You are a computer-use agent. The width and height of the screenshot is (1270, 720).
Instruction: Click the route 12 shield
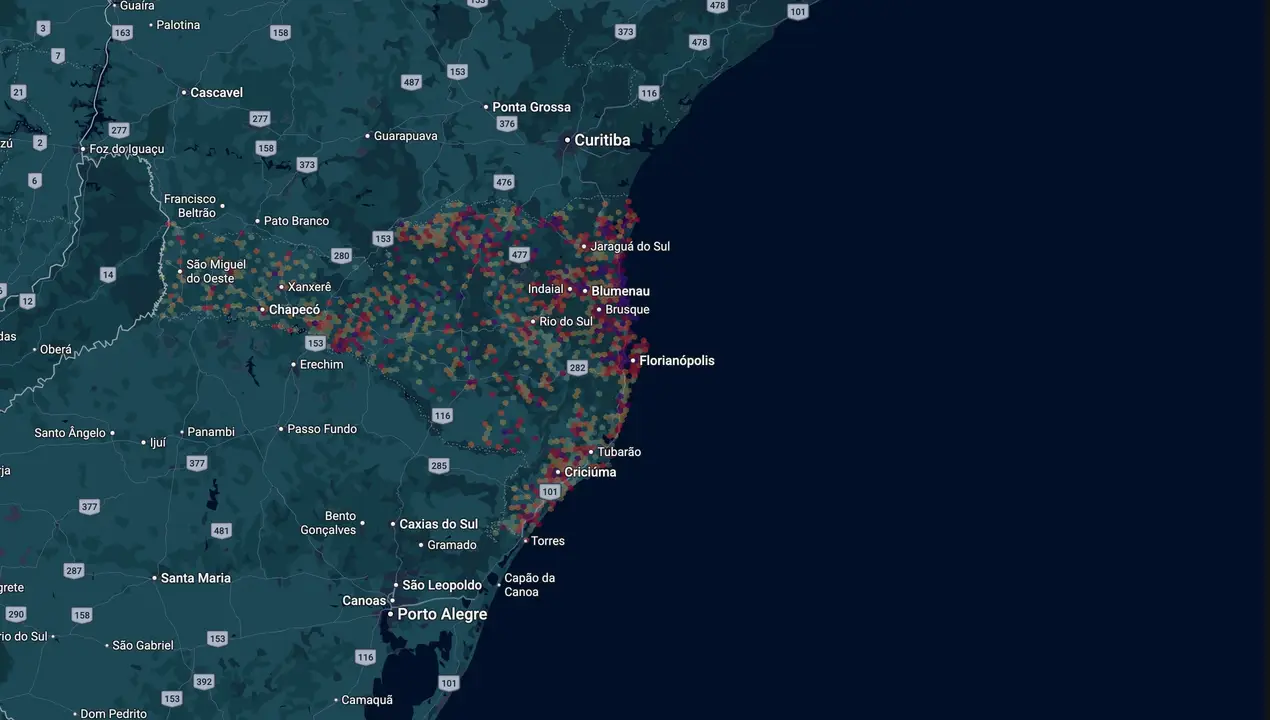[x=27, y=301]
